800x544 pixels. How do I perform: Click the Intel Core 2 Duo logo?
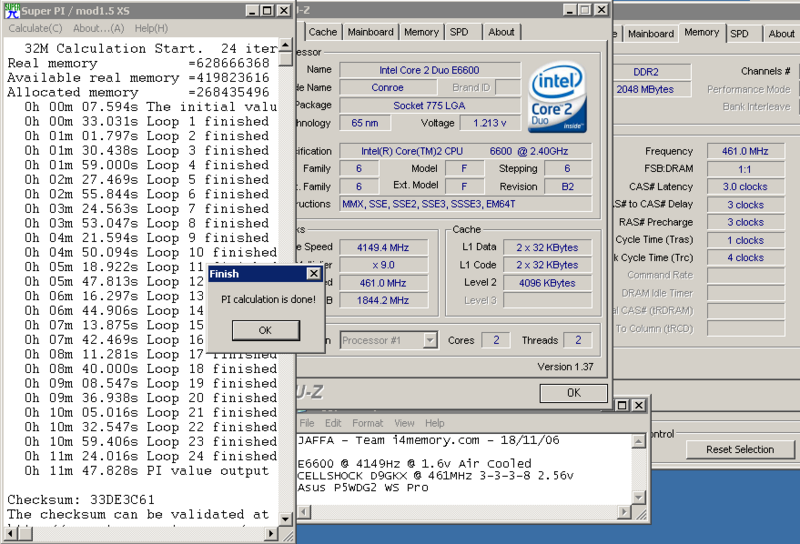pos(558,100)
